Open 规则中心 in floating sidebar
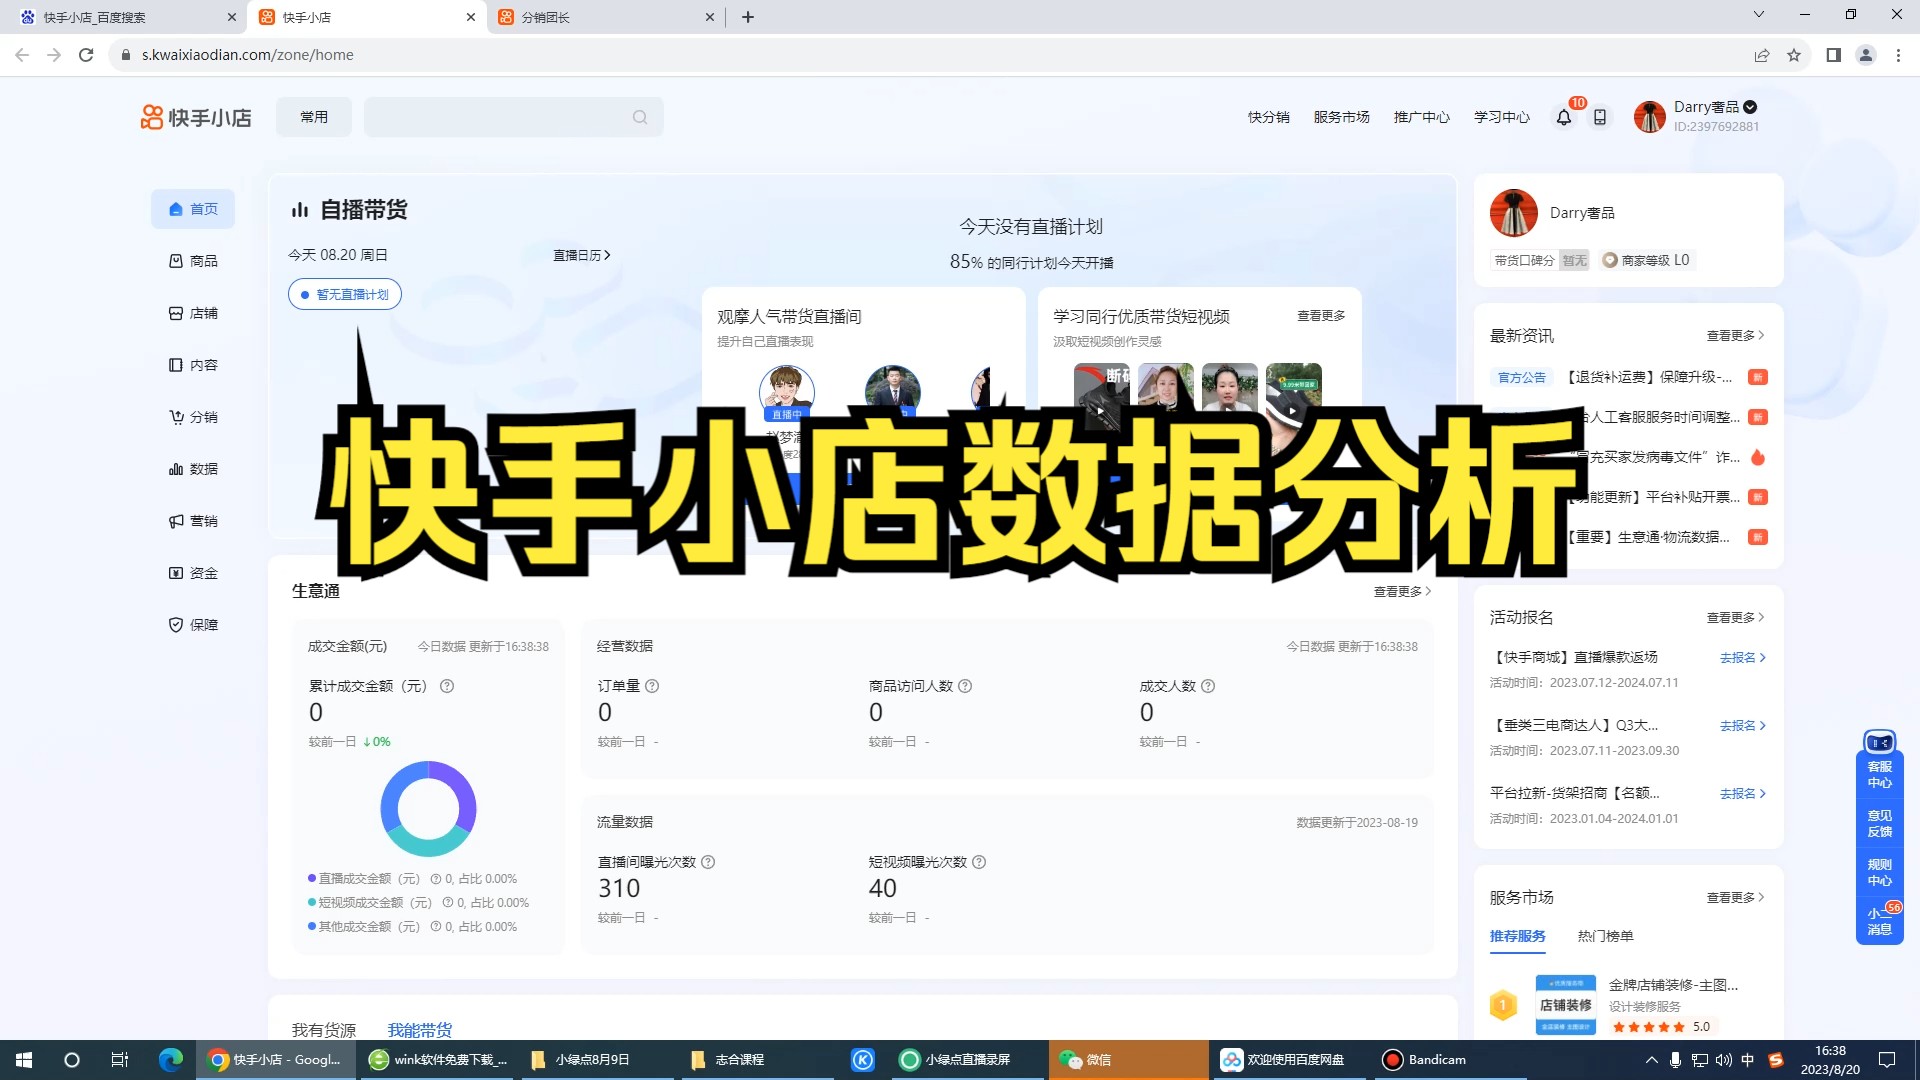The height and width of the screenshot is (1080, 1920). click(1880, 872)
